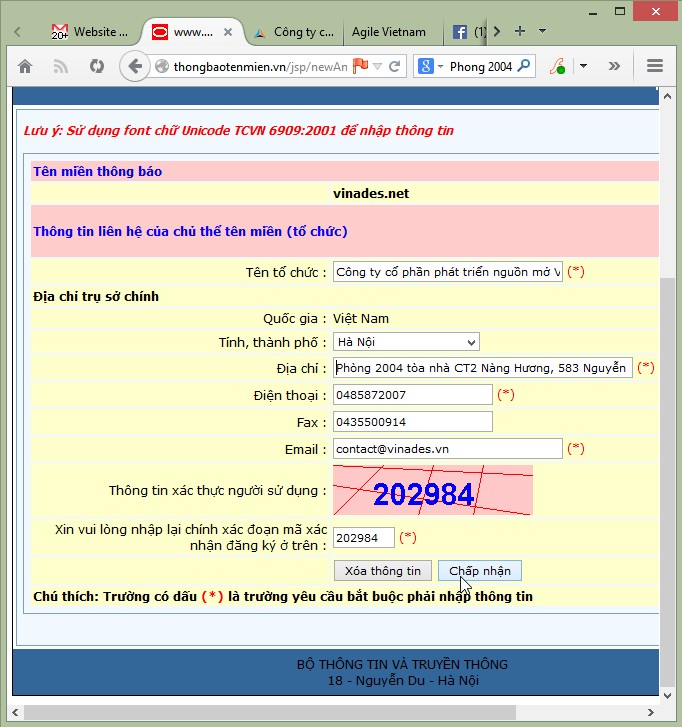The width and height of the screenshot is (682, 727).
Task: Switch to the Facebook tab
Action: pyautogui.click(x=466, y=32)
